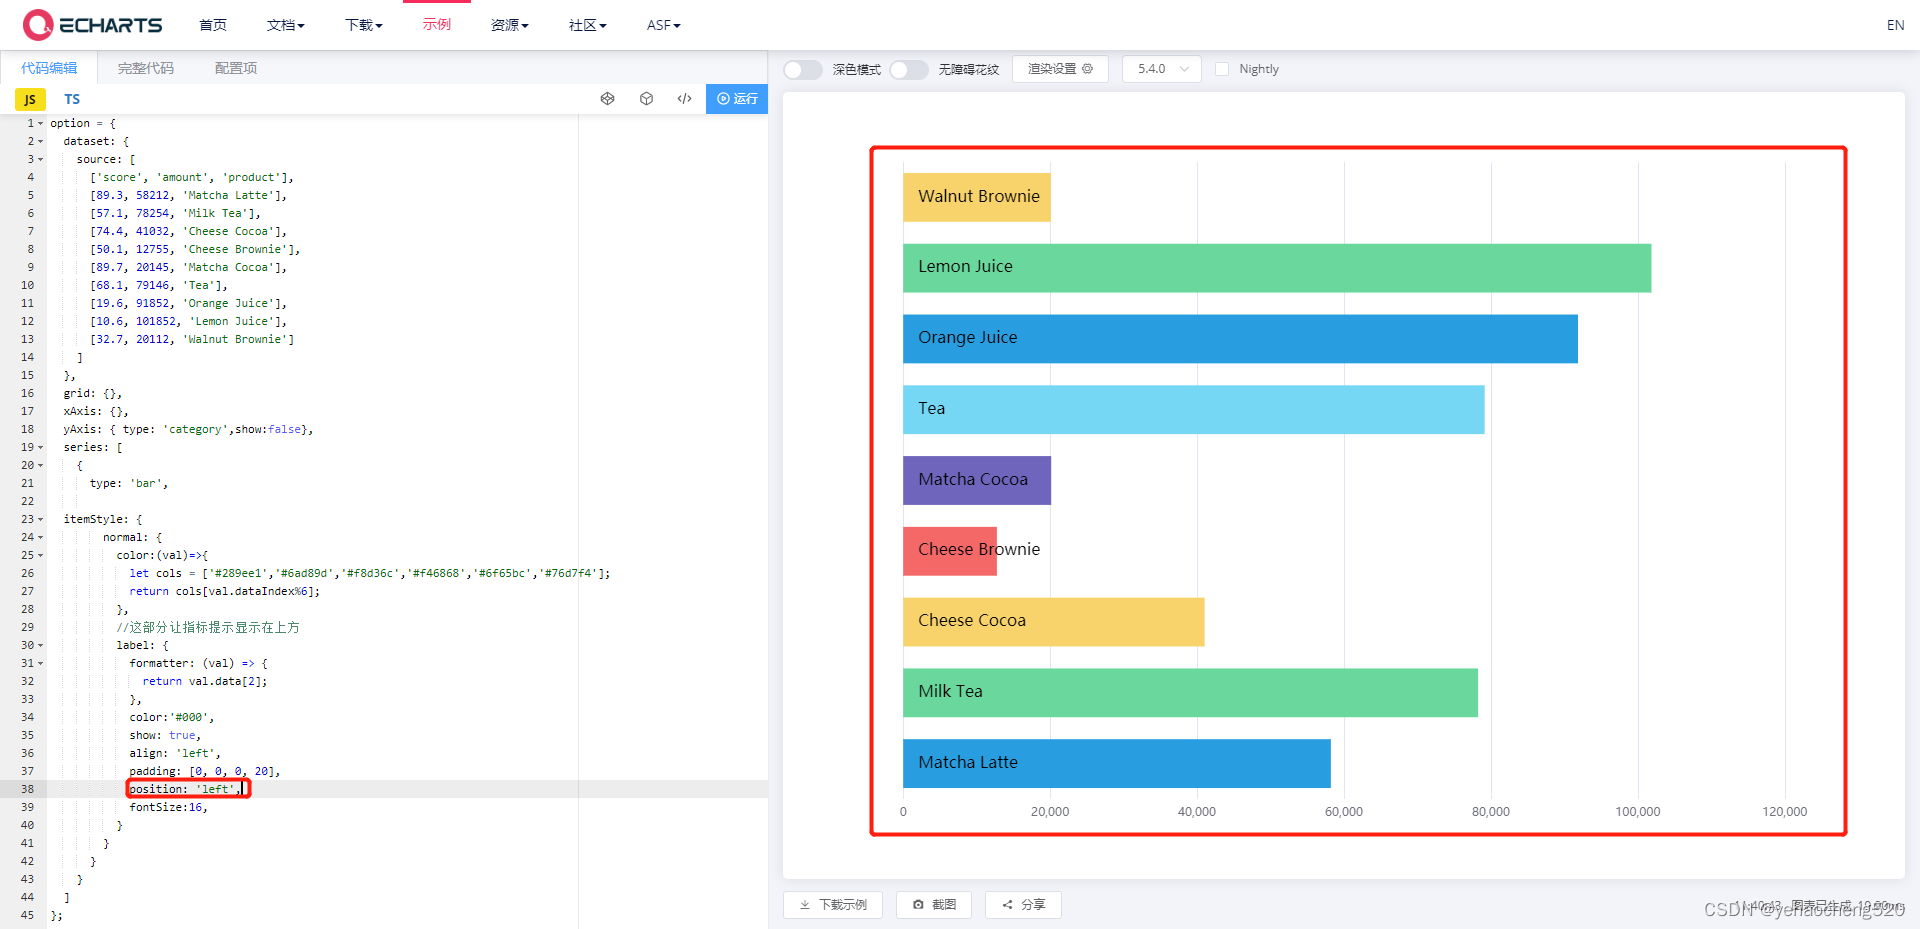The image size is (1920, 929).
Task: Click line number 38 in gutter
Action: tap(27, 789)
